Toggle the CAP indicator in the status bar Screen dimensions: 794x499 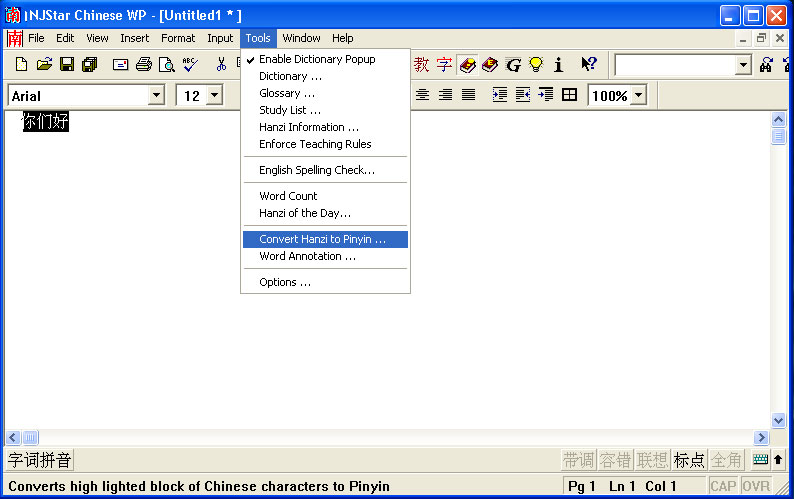pyautogui.click(x=723, y=486)
